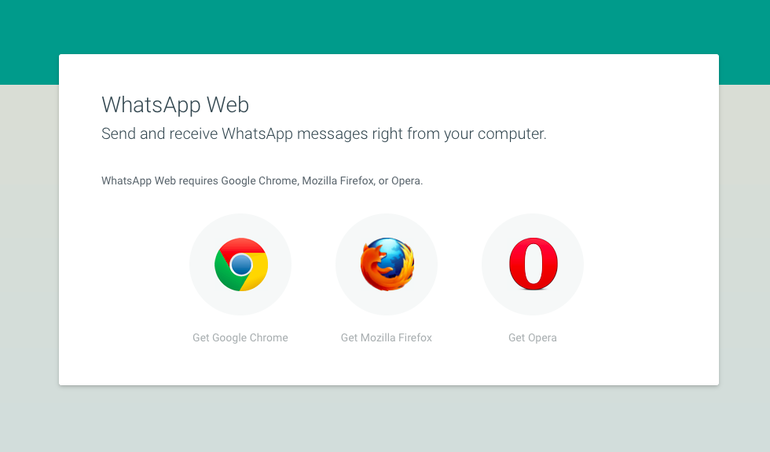Click 'Google Chrome' in the requirements text
The image size is (770, 452).
259,181
